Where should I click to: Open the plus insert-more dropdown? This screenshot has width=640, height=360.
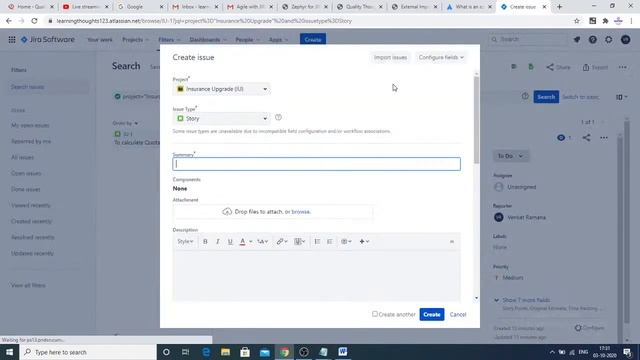(x=364, y=242)
